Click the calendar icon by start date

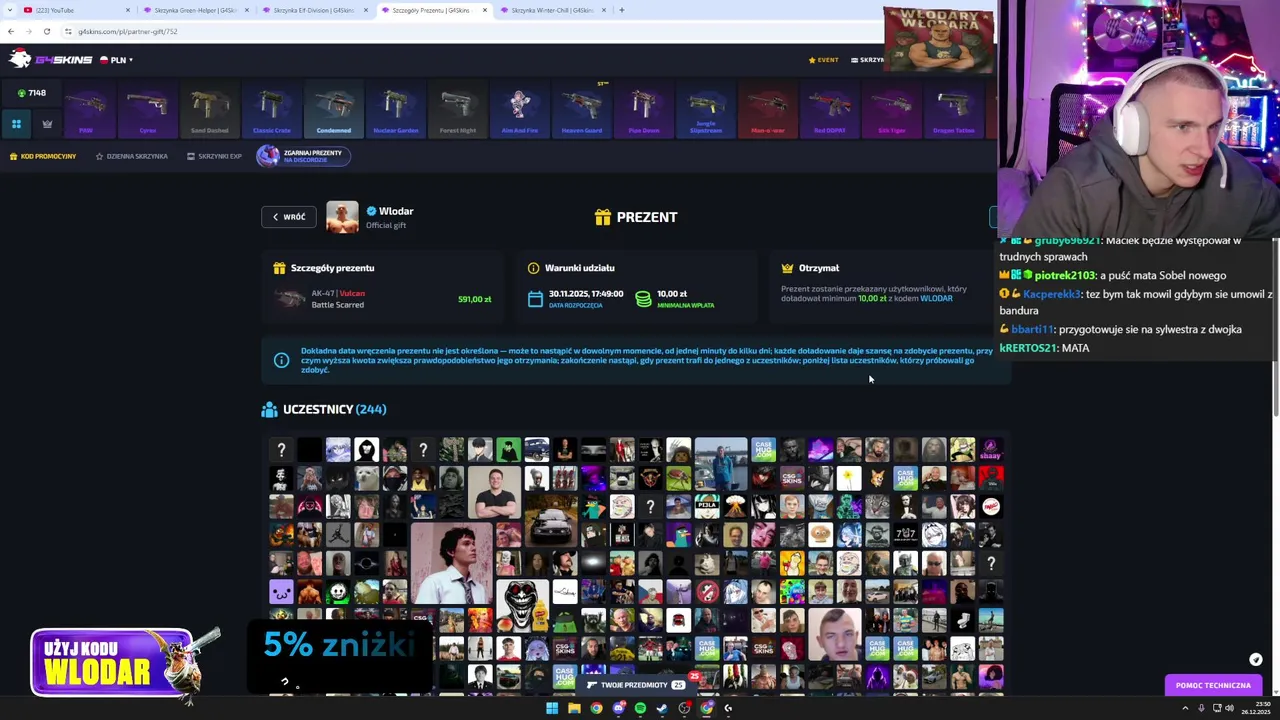click(535, 299)
